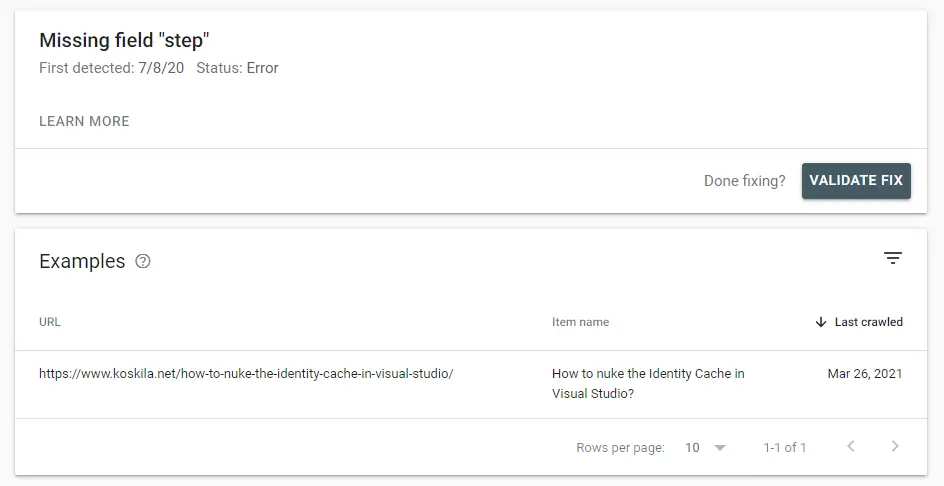Open the LEARN MORE link

pos(84,121)
